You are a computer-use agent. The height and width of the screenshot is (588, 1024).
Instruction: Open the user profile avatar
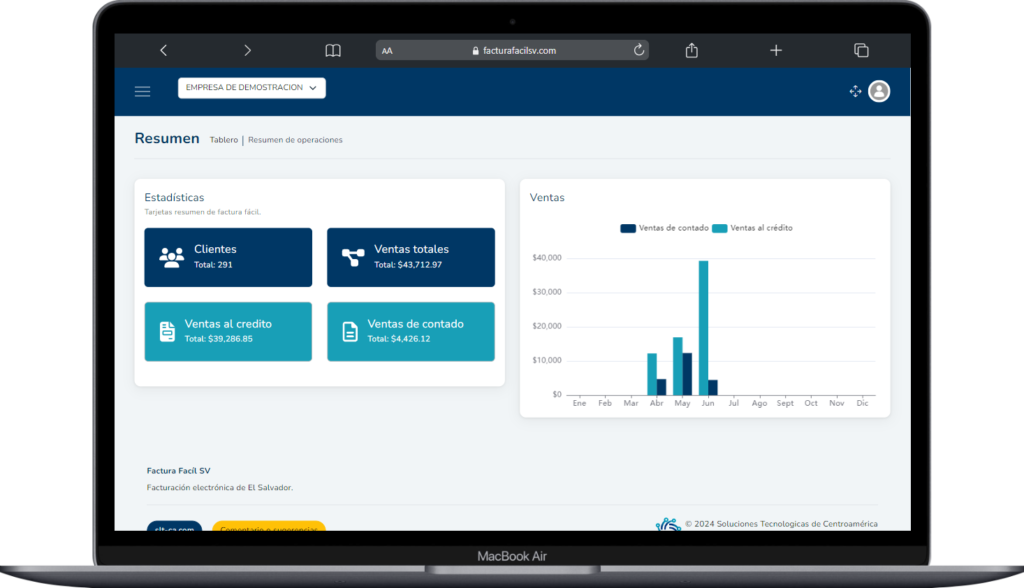[x=879, y=91]
